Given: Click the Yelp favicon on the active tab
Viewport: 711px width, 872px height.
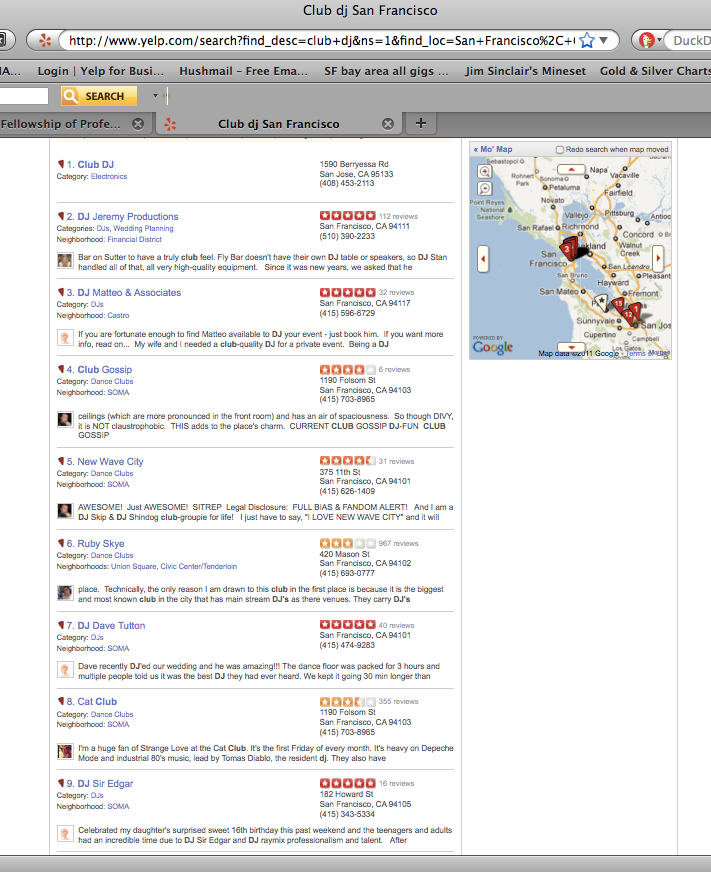Looking at the screenshot, I should pyautogui.click(x=170, y=124).
